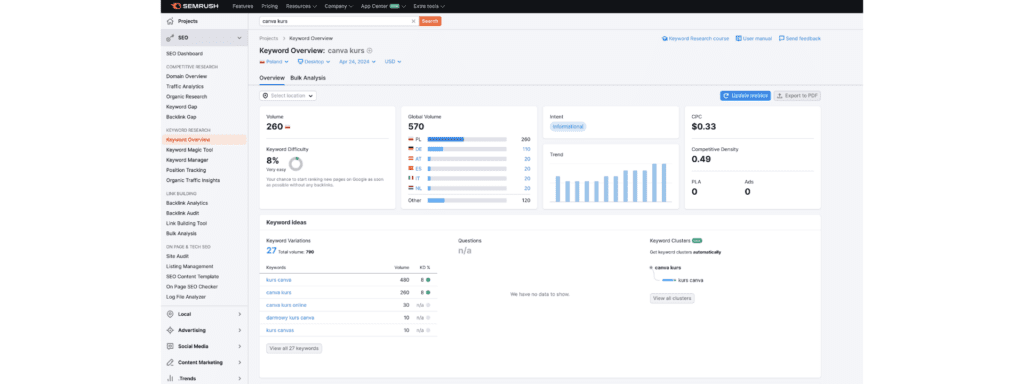The image size is (1024, 384).
Task: Click the $0.33 CPC value
Action: pyautogui.click(x=704, y=127)
